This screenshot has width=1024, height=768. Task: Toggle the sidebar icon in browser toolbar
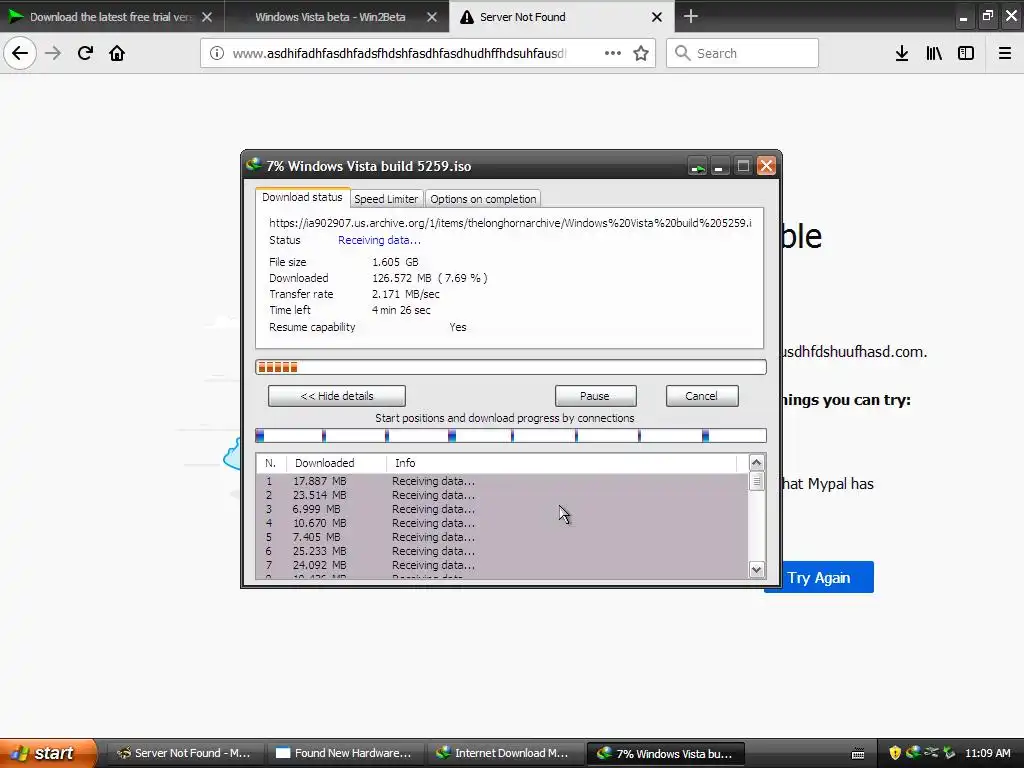point(966,53)
